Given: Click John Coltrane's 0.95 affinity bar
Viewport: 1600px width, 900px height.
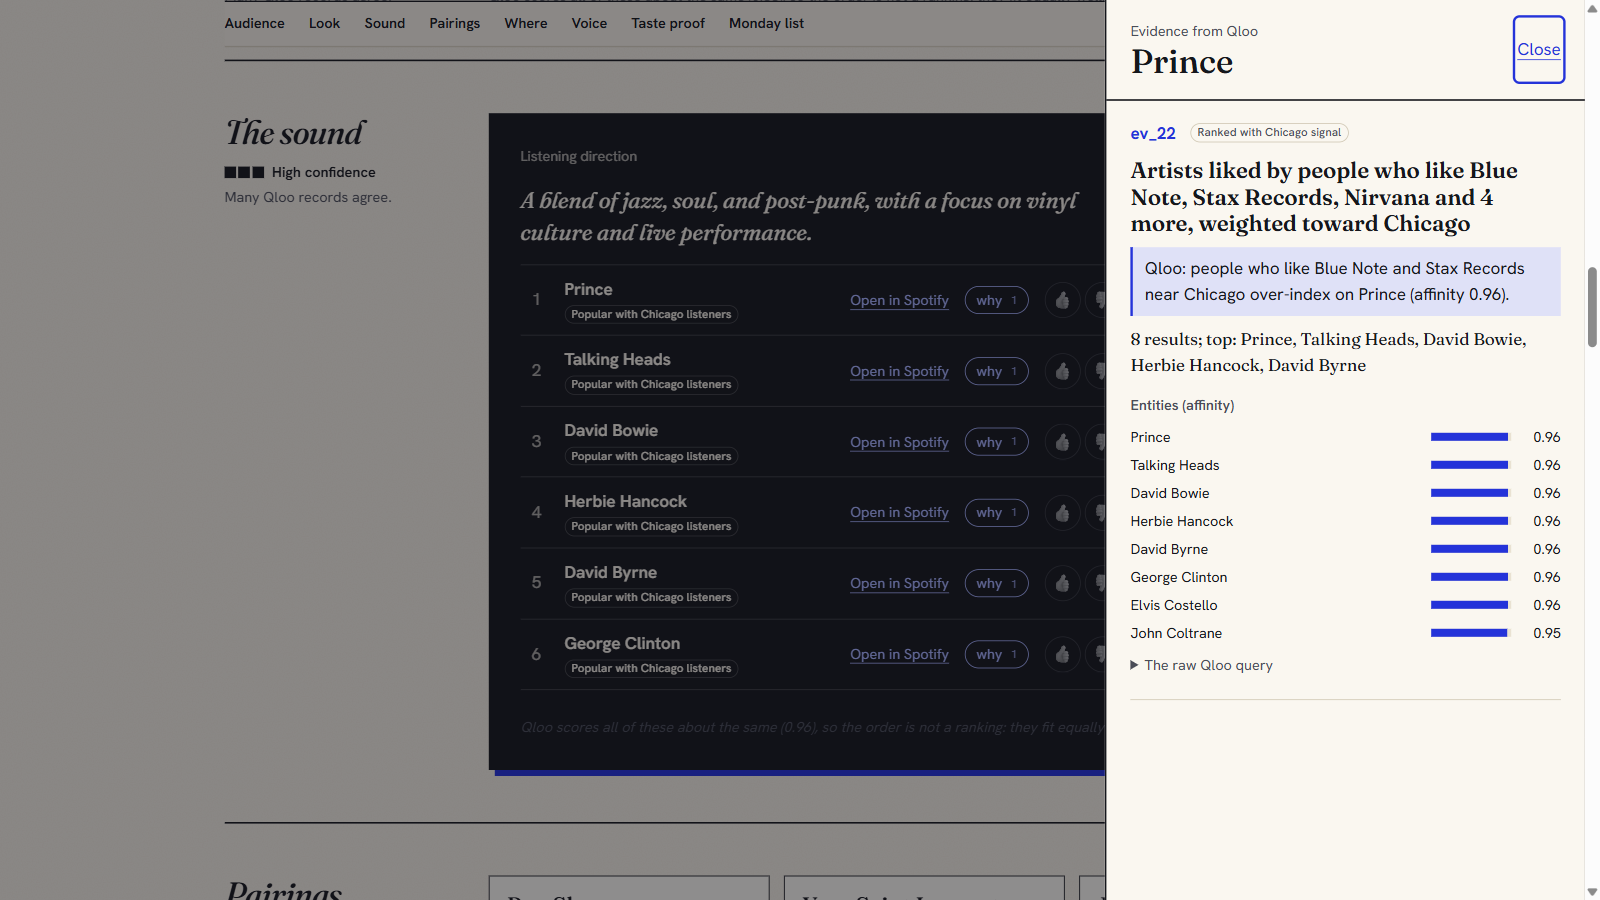Looking at the screenshot, I should pyautogui.click(x=1469, y=633).
